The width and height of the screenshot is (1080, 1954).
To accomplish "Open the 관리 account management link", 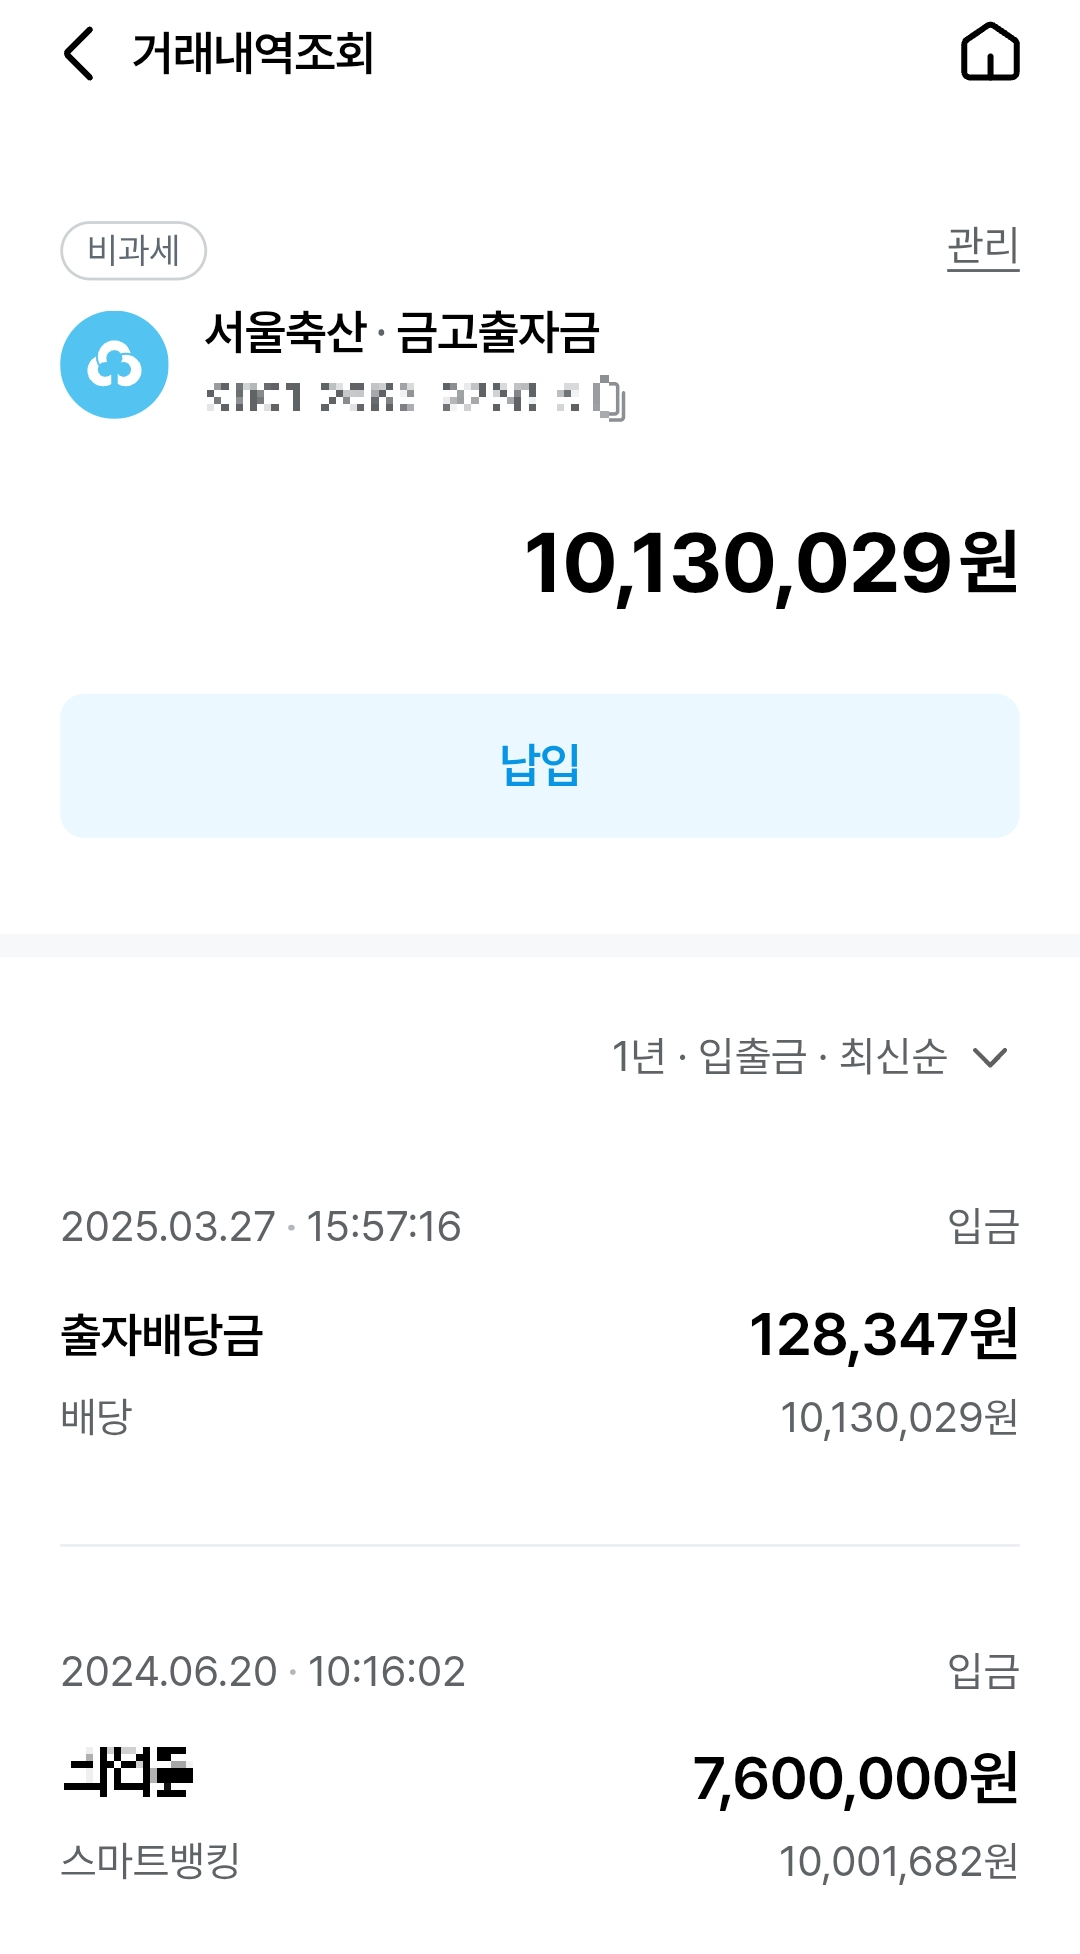I will pyautogui.click(x=984, y=243).
